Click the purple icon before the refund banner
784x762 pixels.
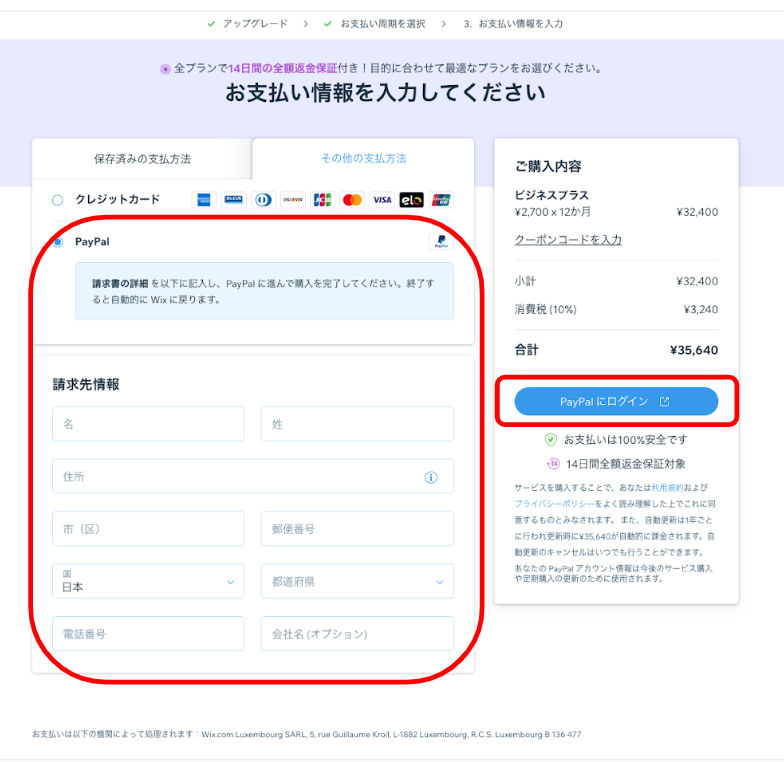pyautogui.click(x=165, y=69)
